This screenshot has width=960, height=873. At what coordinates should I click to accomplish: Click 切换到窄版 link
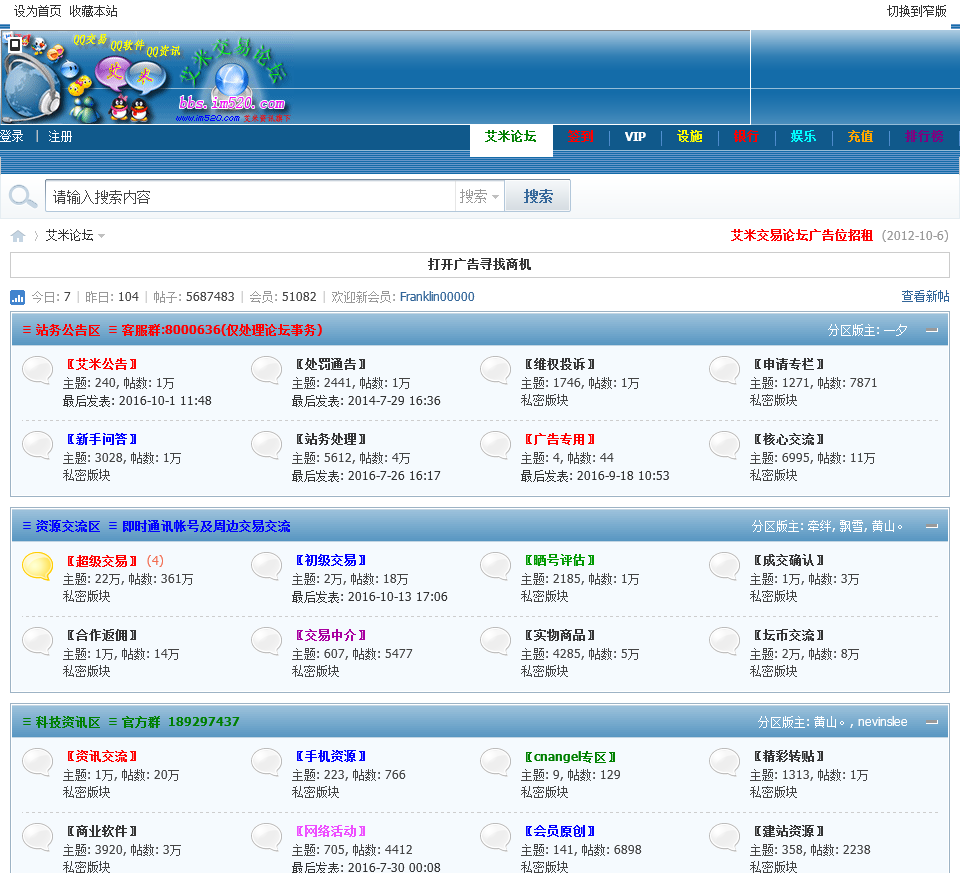[917, 12]
